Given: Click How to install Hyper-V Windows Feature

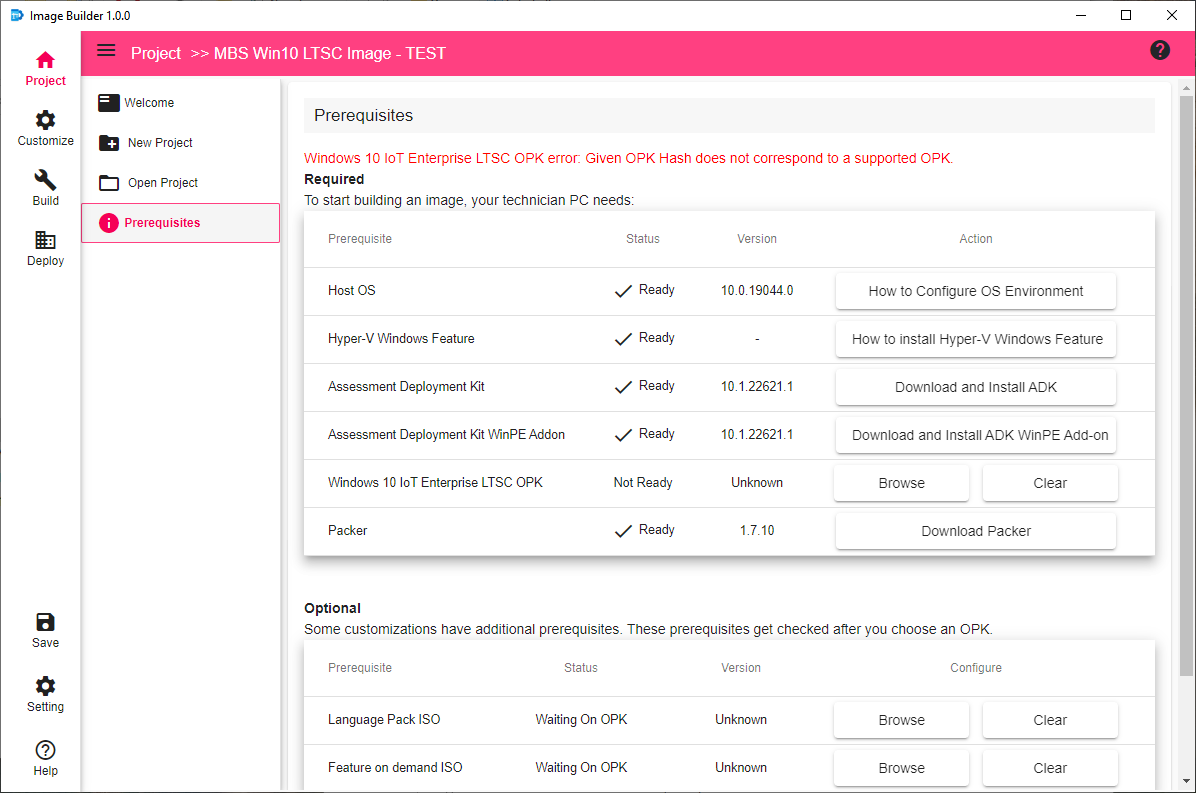Looking at the screenshot, I should (976, 339).
